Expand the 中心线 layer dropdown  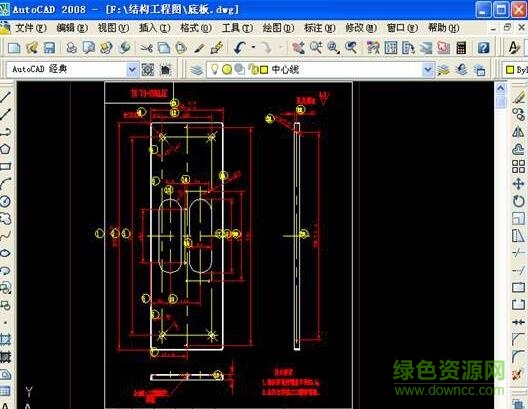click(x=428, y=70)
